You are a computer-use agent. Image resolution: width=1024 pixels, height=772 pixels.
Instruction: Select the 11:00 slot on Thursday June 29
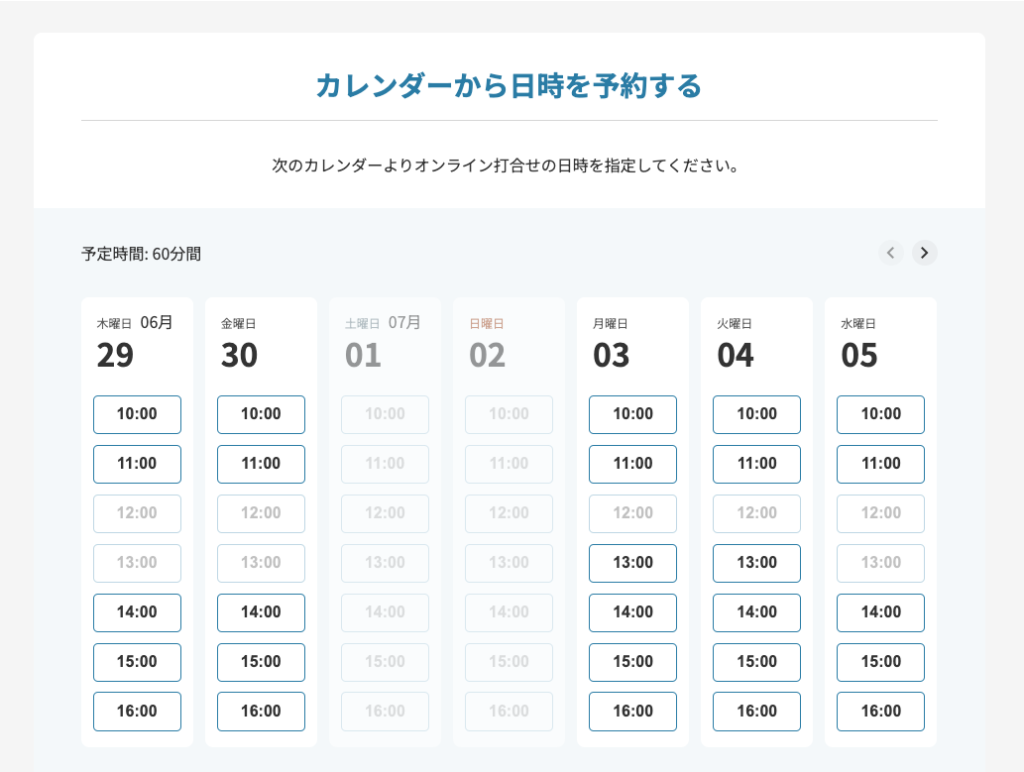[x=137, y=464]
